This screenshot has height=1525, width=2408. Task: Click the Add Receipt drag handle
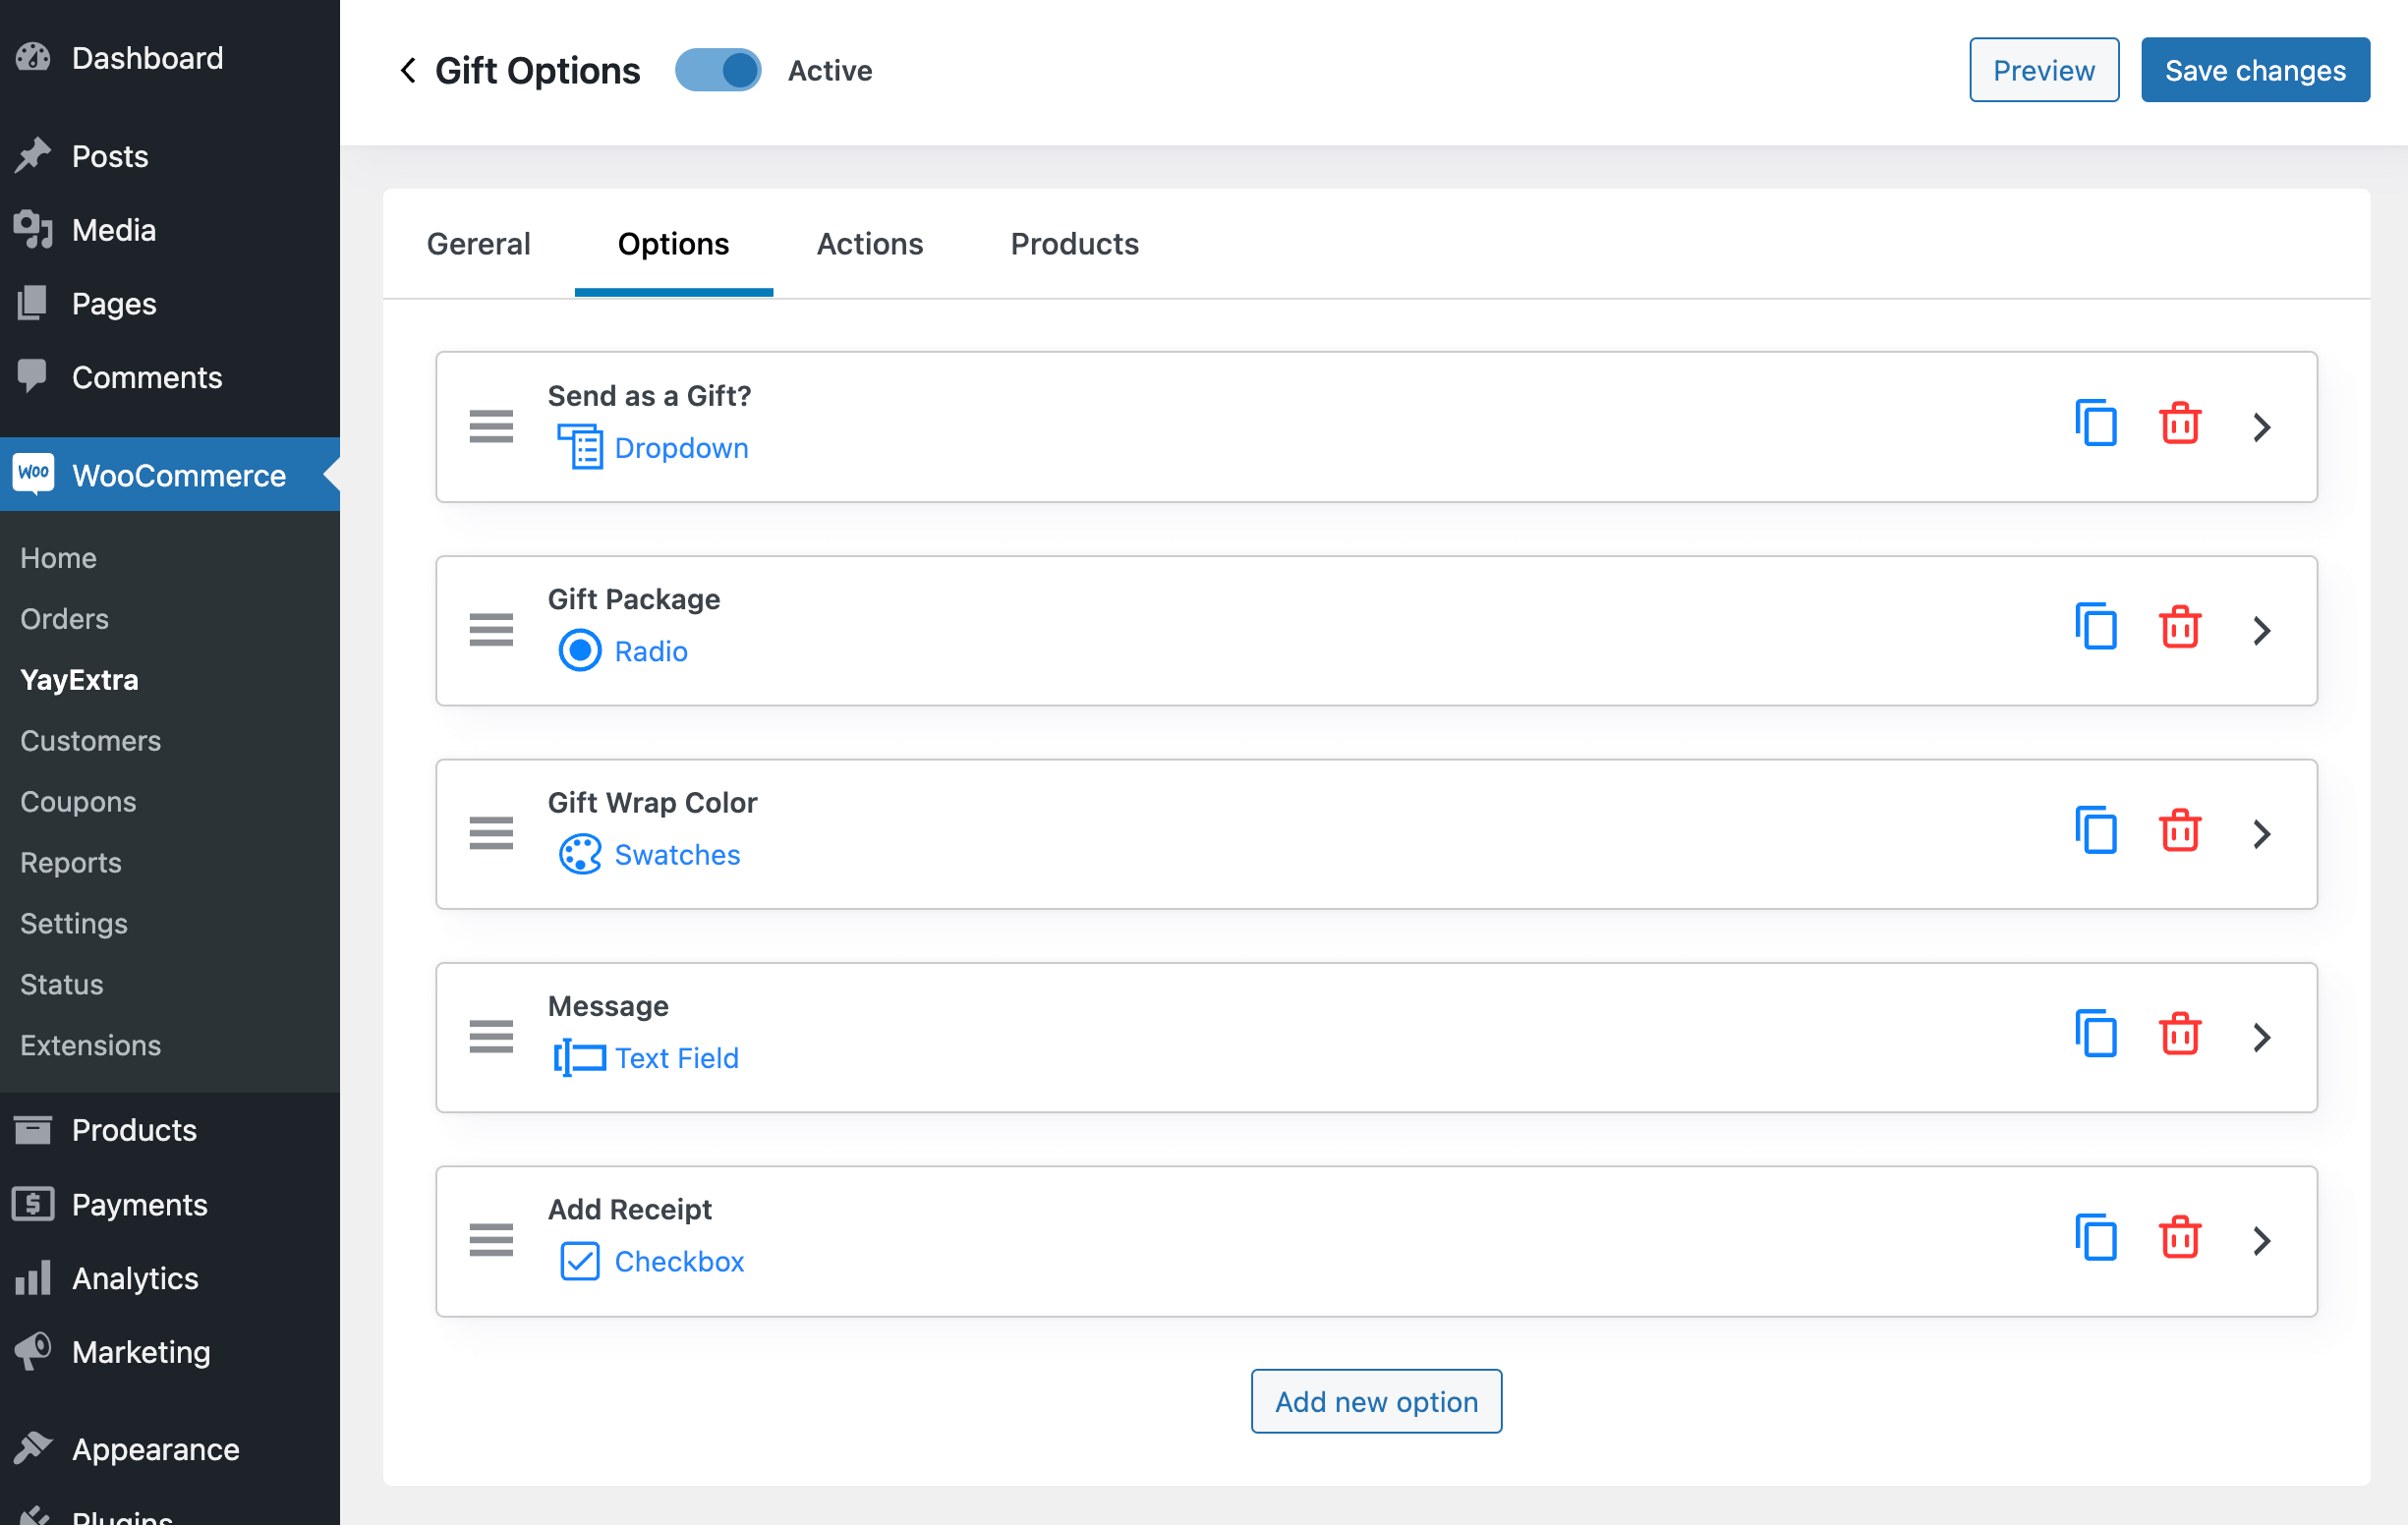click(x=491, y=1241)
